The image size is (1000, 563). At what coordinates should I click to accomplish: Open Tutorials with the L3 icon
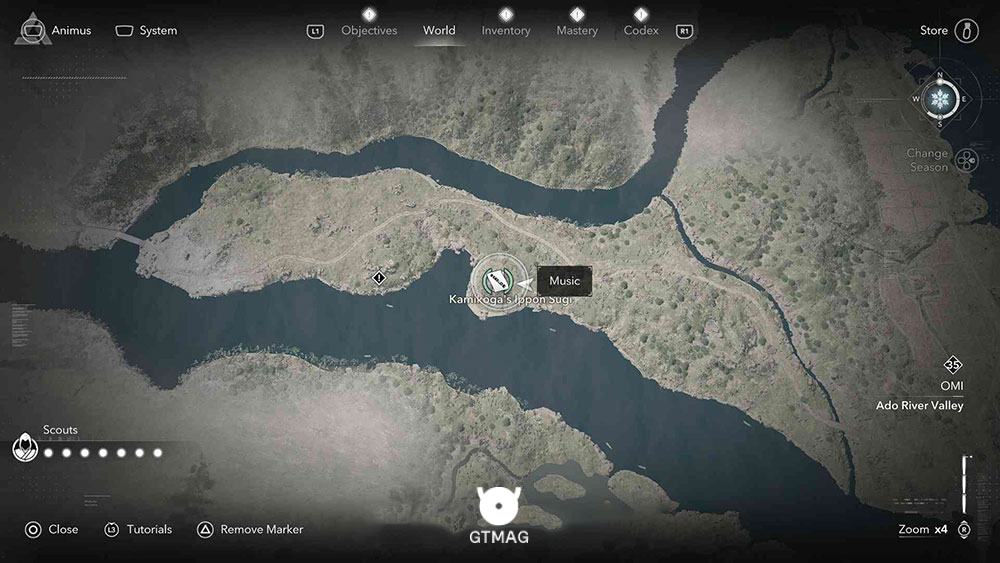pyautogui.click(x=112, y=530)
